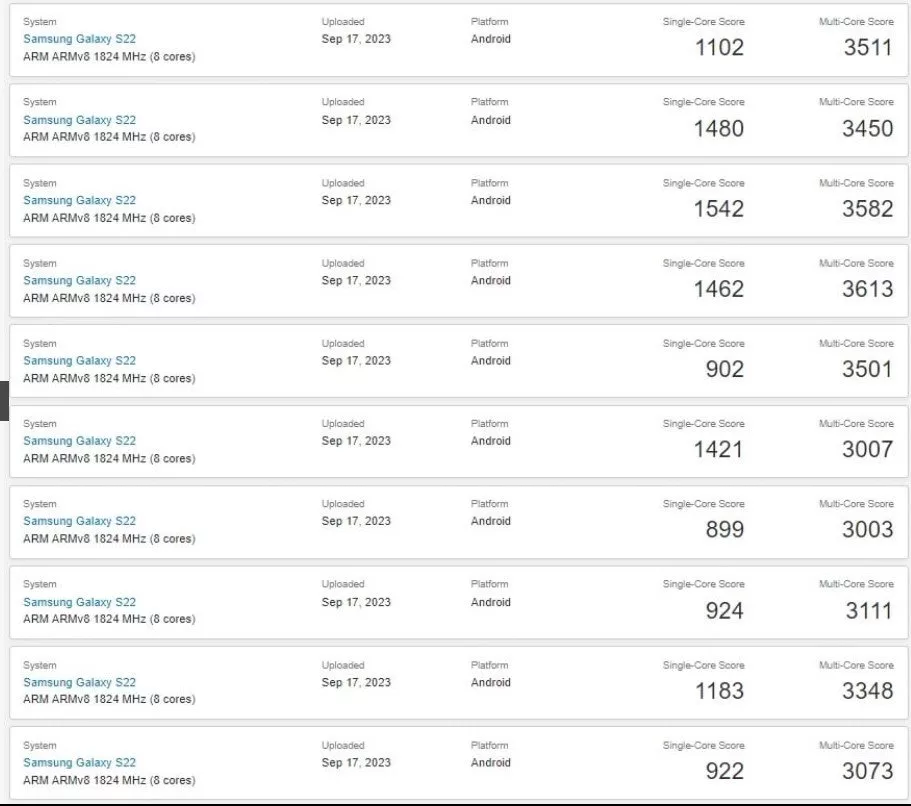
Task: Open the Galaxy S22 result with single-core 1421
Action: 79,441
